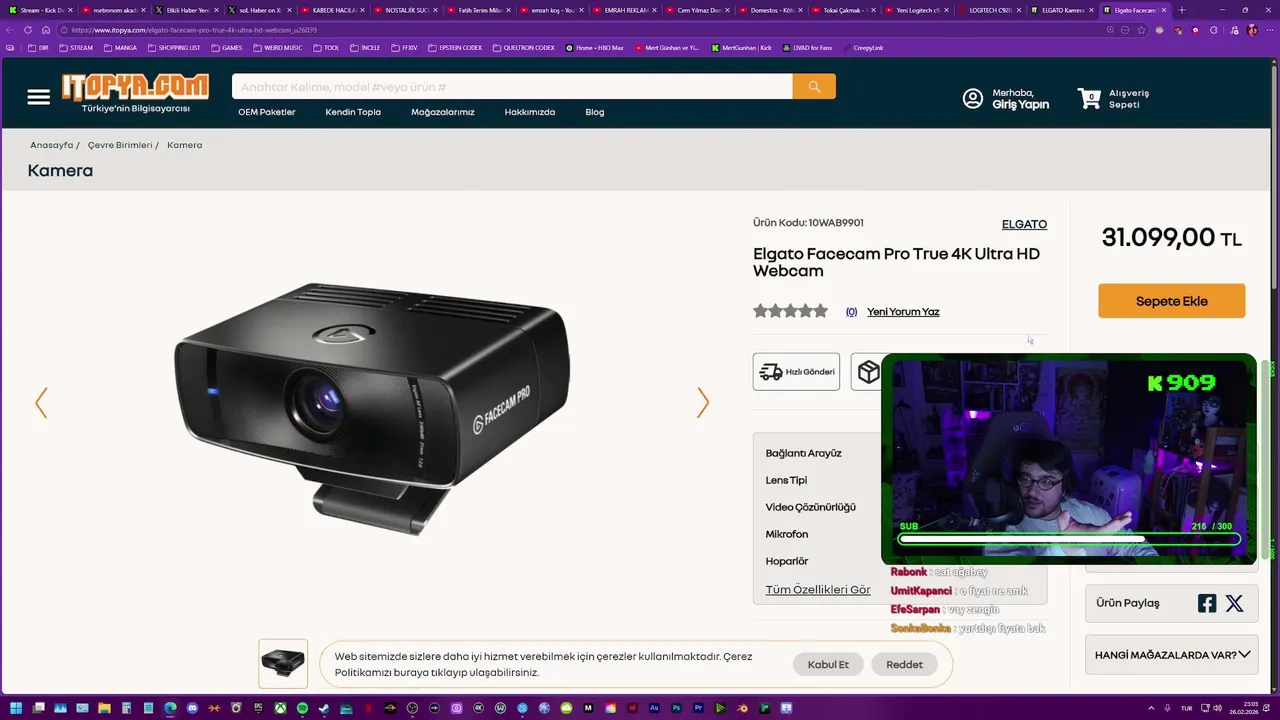The image size is (1280, 720).
Task: Bookmark this page star icon
Action: pyautogui.click(x=1142, y=30)
